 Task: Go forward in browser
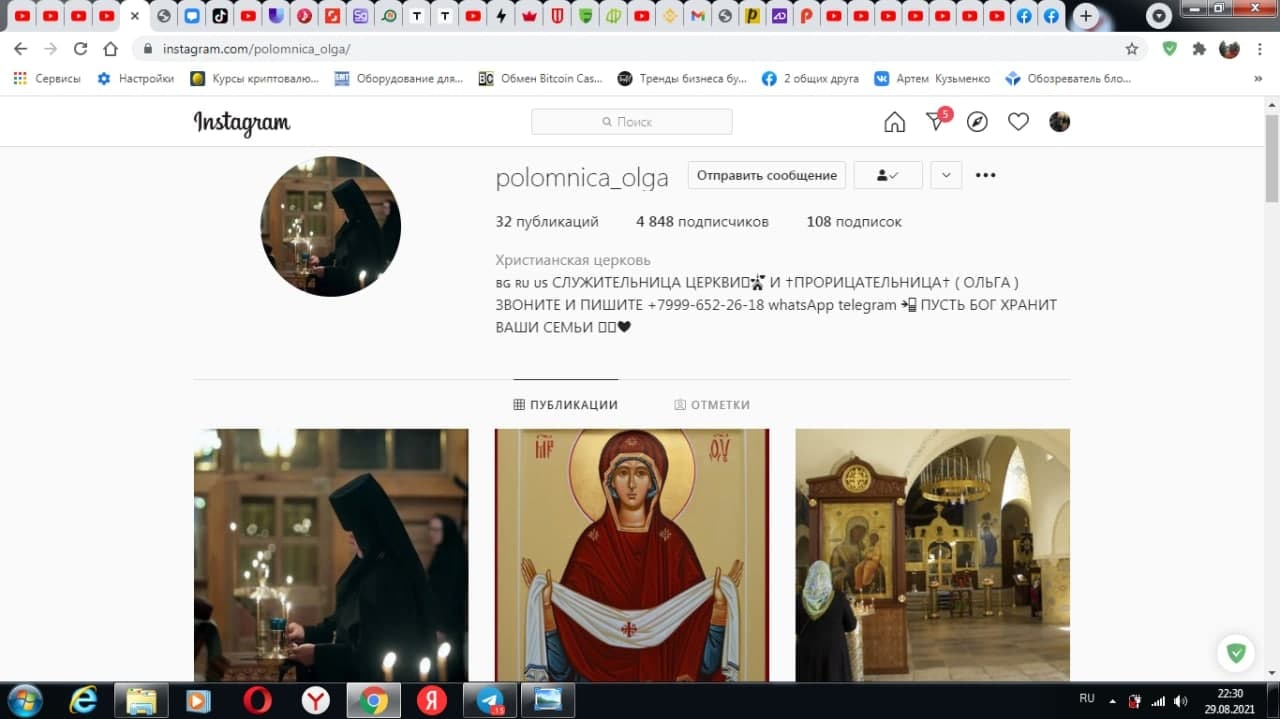50,48
